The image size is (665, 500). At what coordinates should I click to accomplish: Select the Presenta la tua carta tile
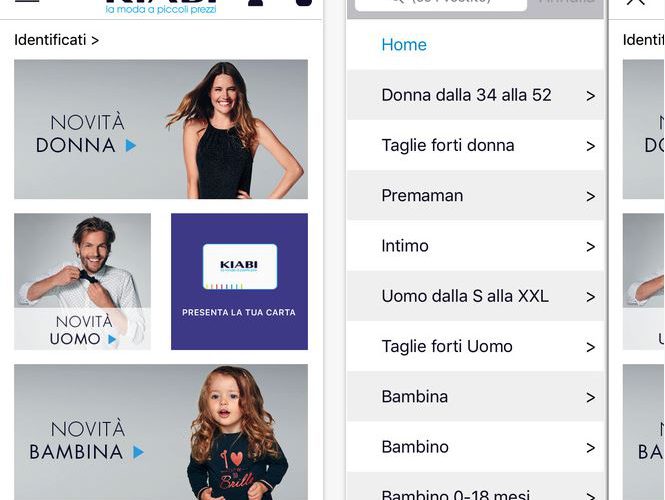[239, 282]
